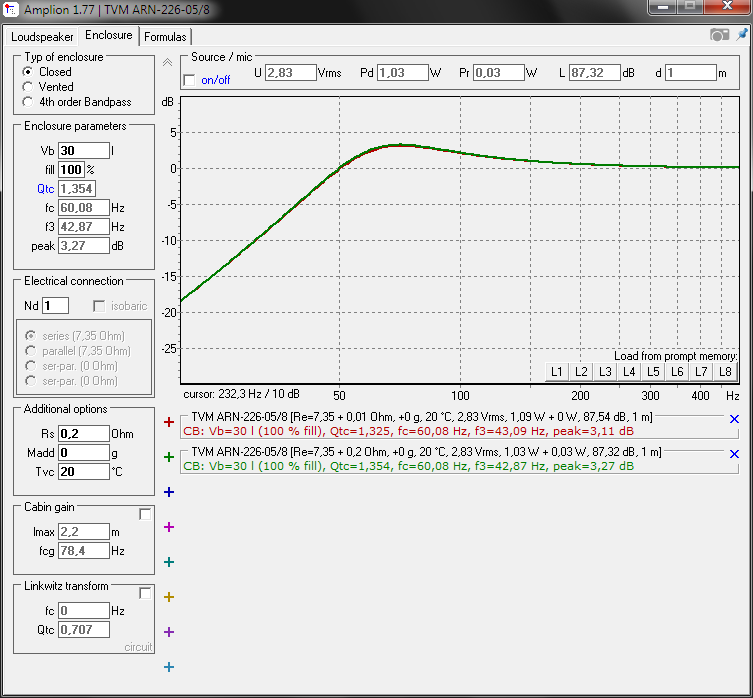This screenshot has width=753, height=698.
Task: Load prompt memory L7
Action: [x=701, y=372]
